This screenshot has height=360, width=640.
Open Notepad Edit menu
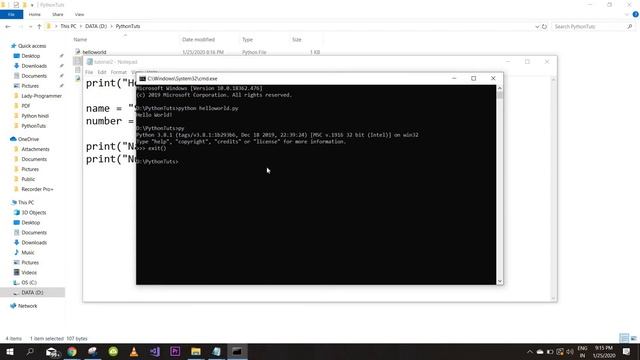click(102, 72)
